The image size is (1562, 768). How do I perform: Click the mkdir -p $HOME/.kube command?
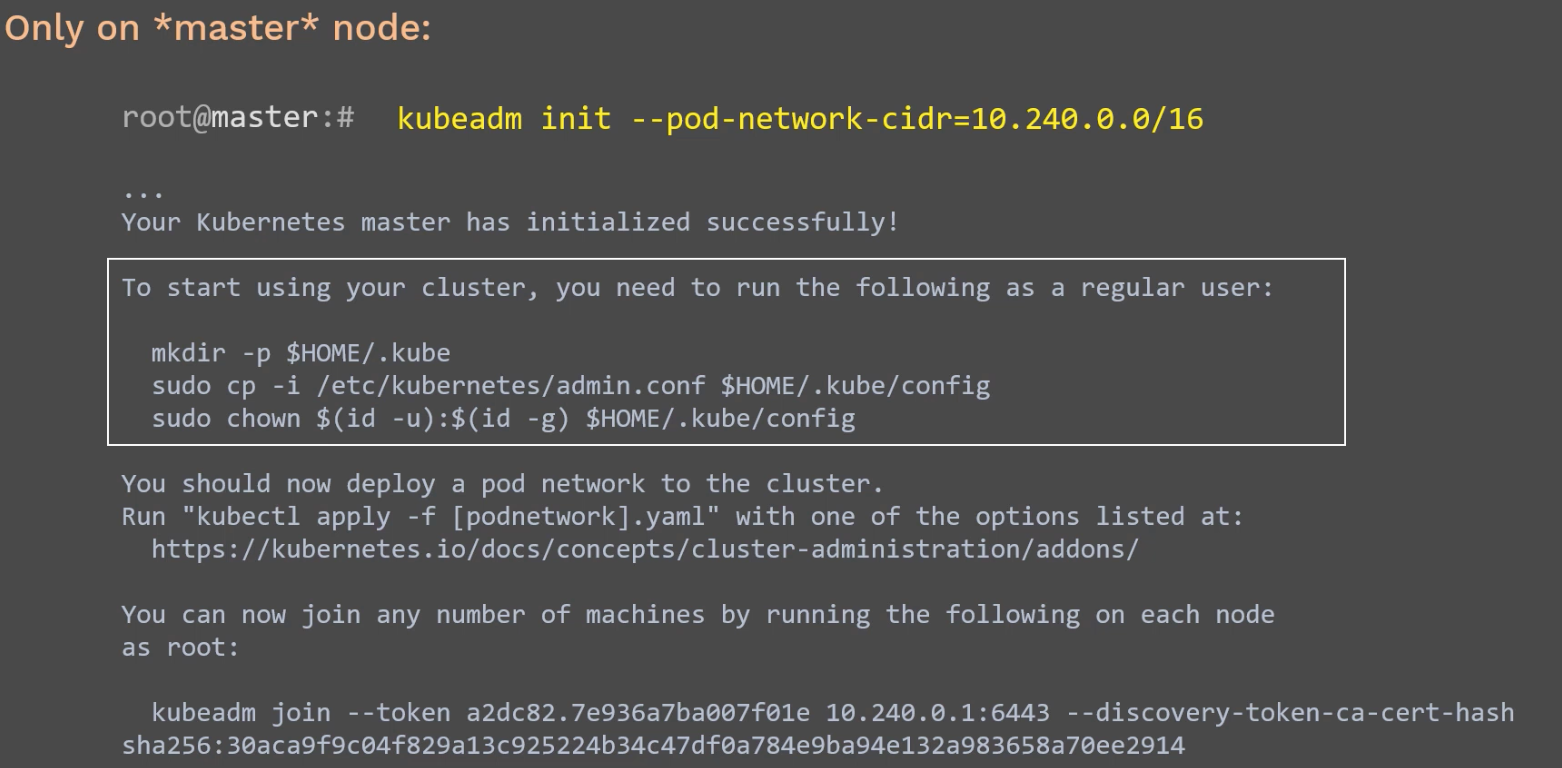[x=301, y=353]
